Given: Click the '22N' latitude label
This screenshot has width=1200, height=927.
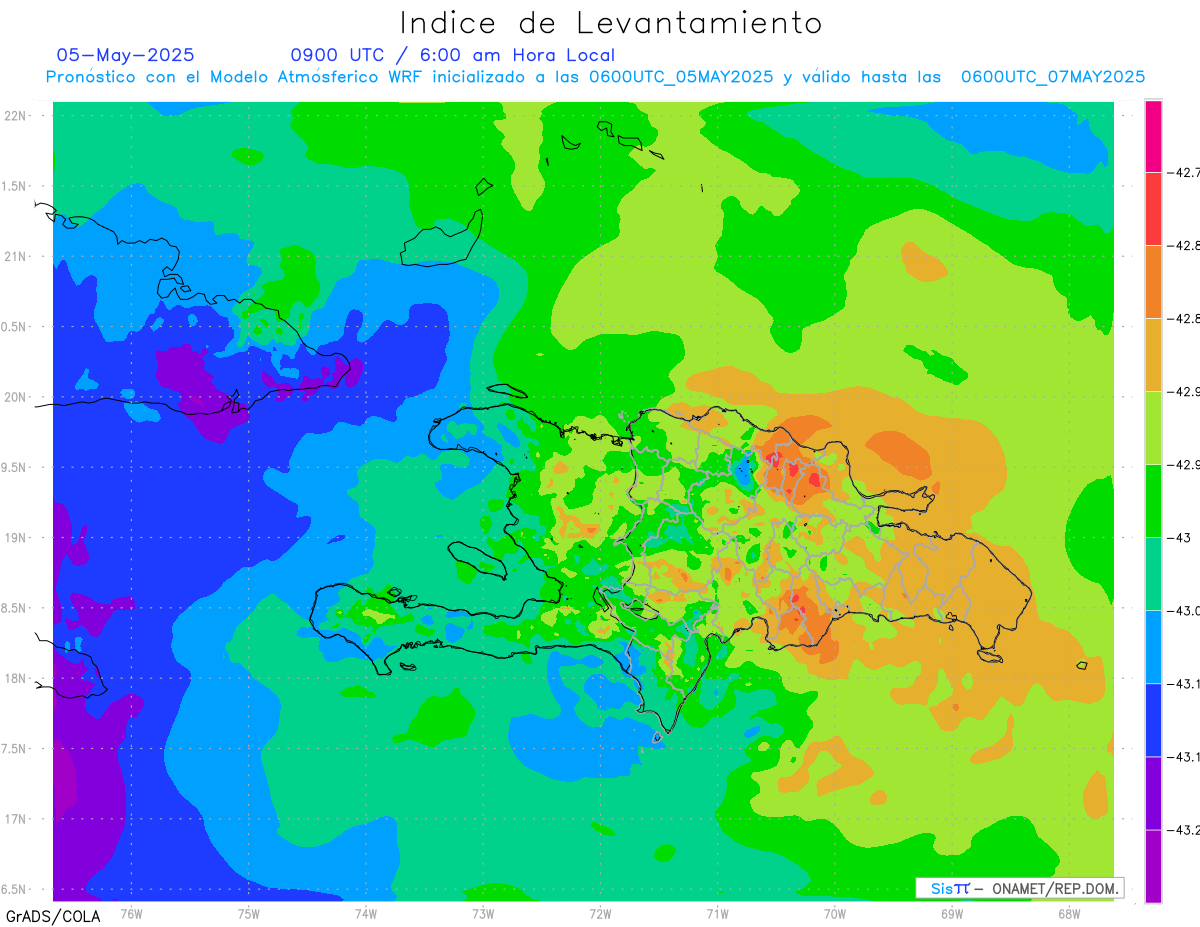Looking at the screenshot, I should tap(16, 116).
